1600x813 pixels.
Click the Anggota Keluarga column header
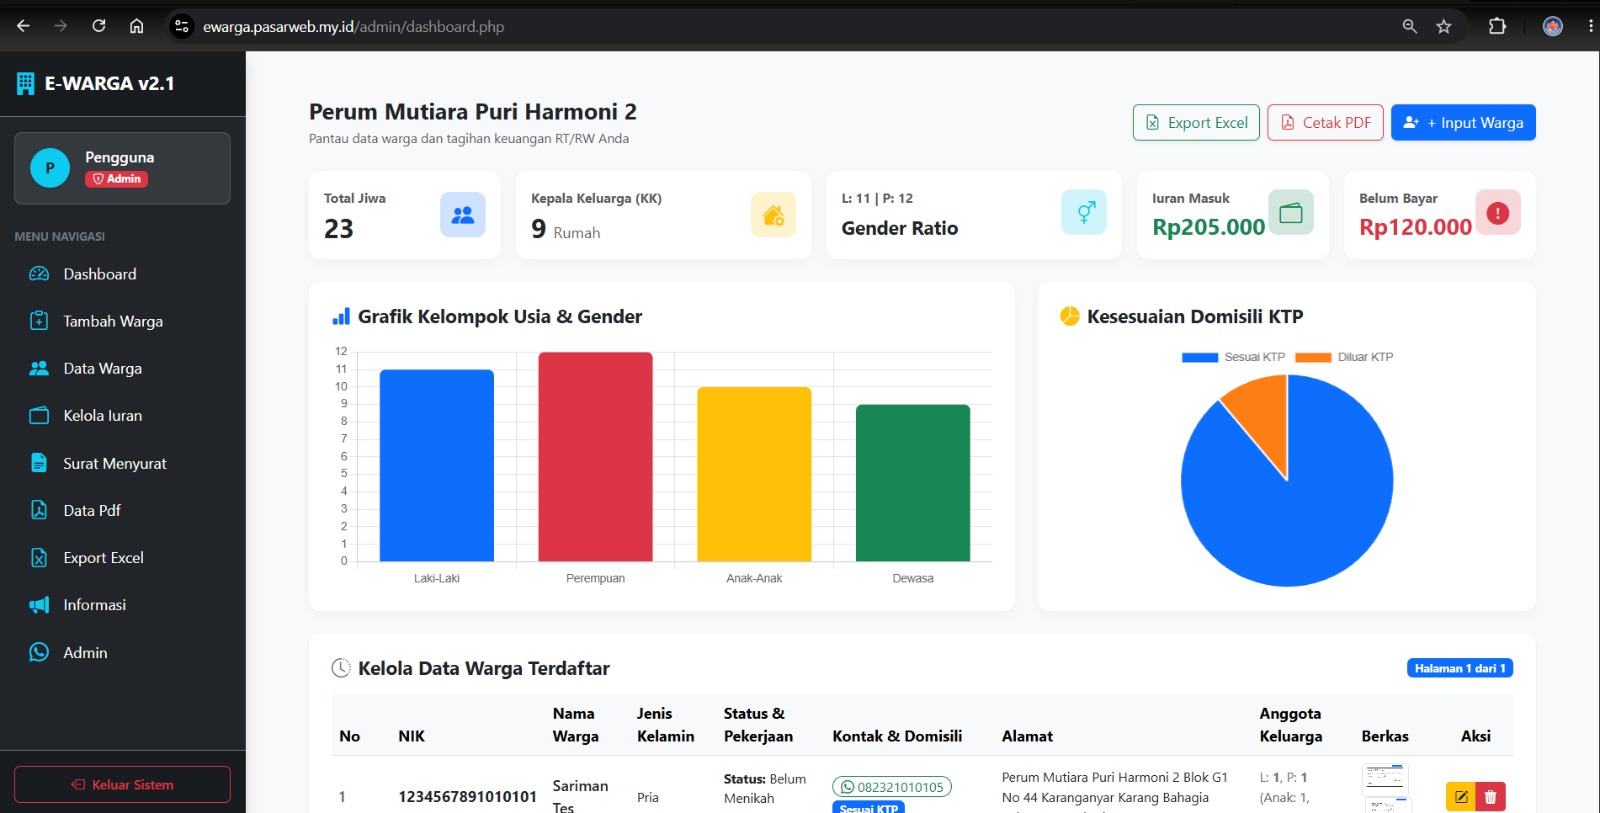tap(1291, 725)
